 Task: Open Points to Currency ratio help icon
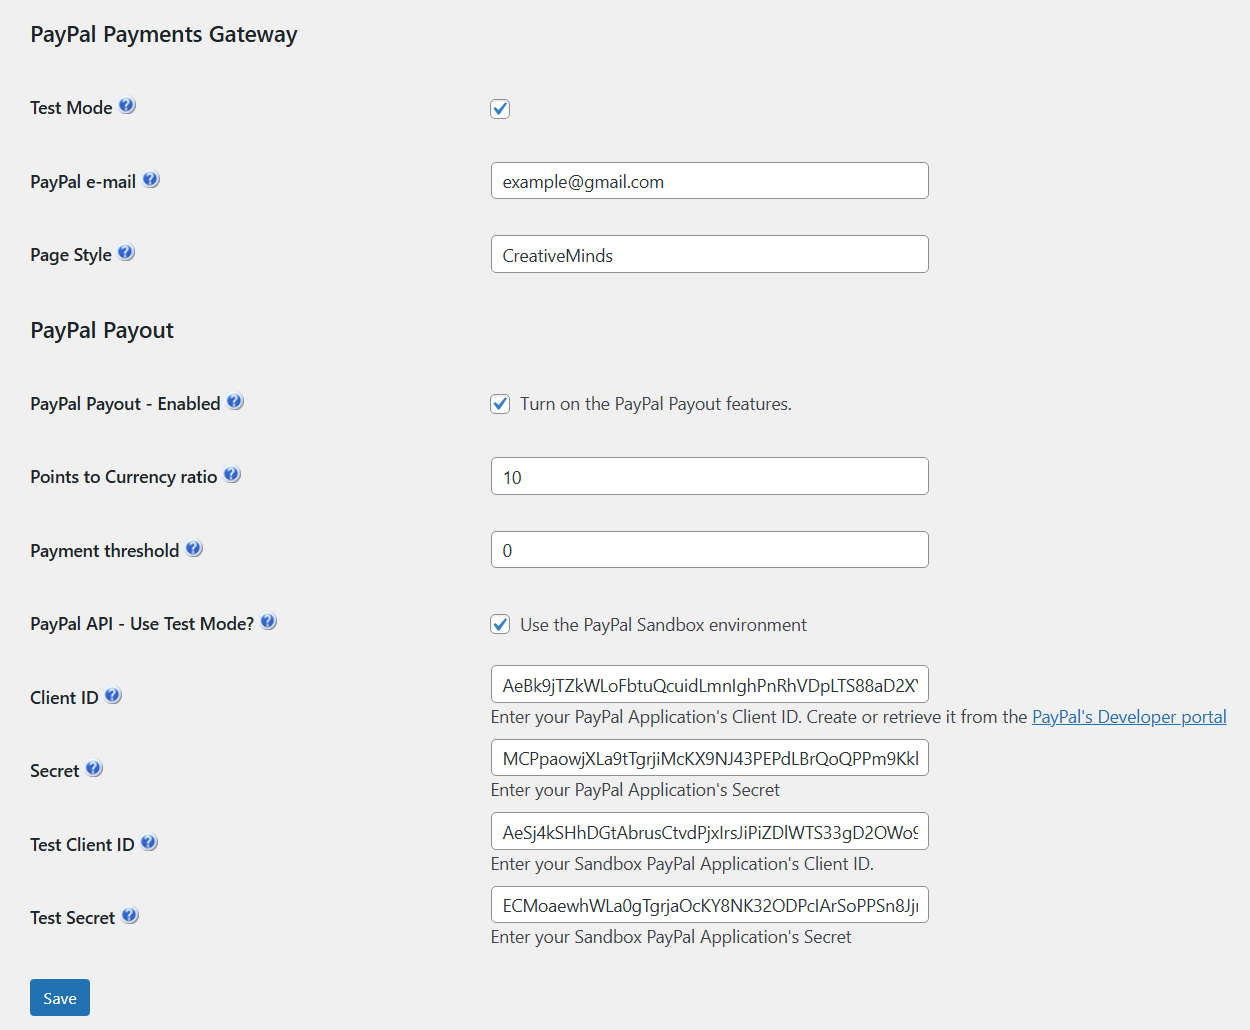[x=232, y=475]
